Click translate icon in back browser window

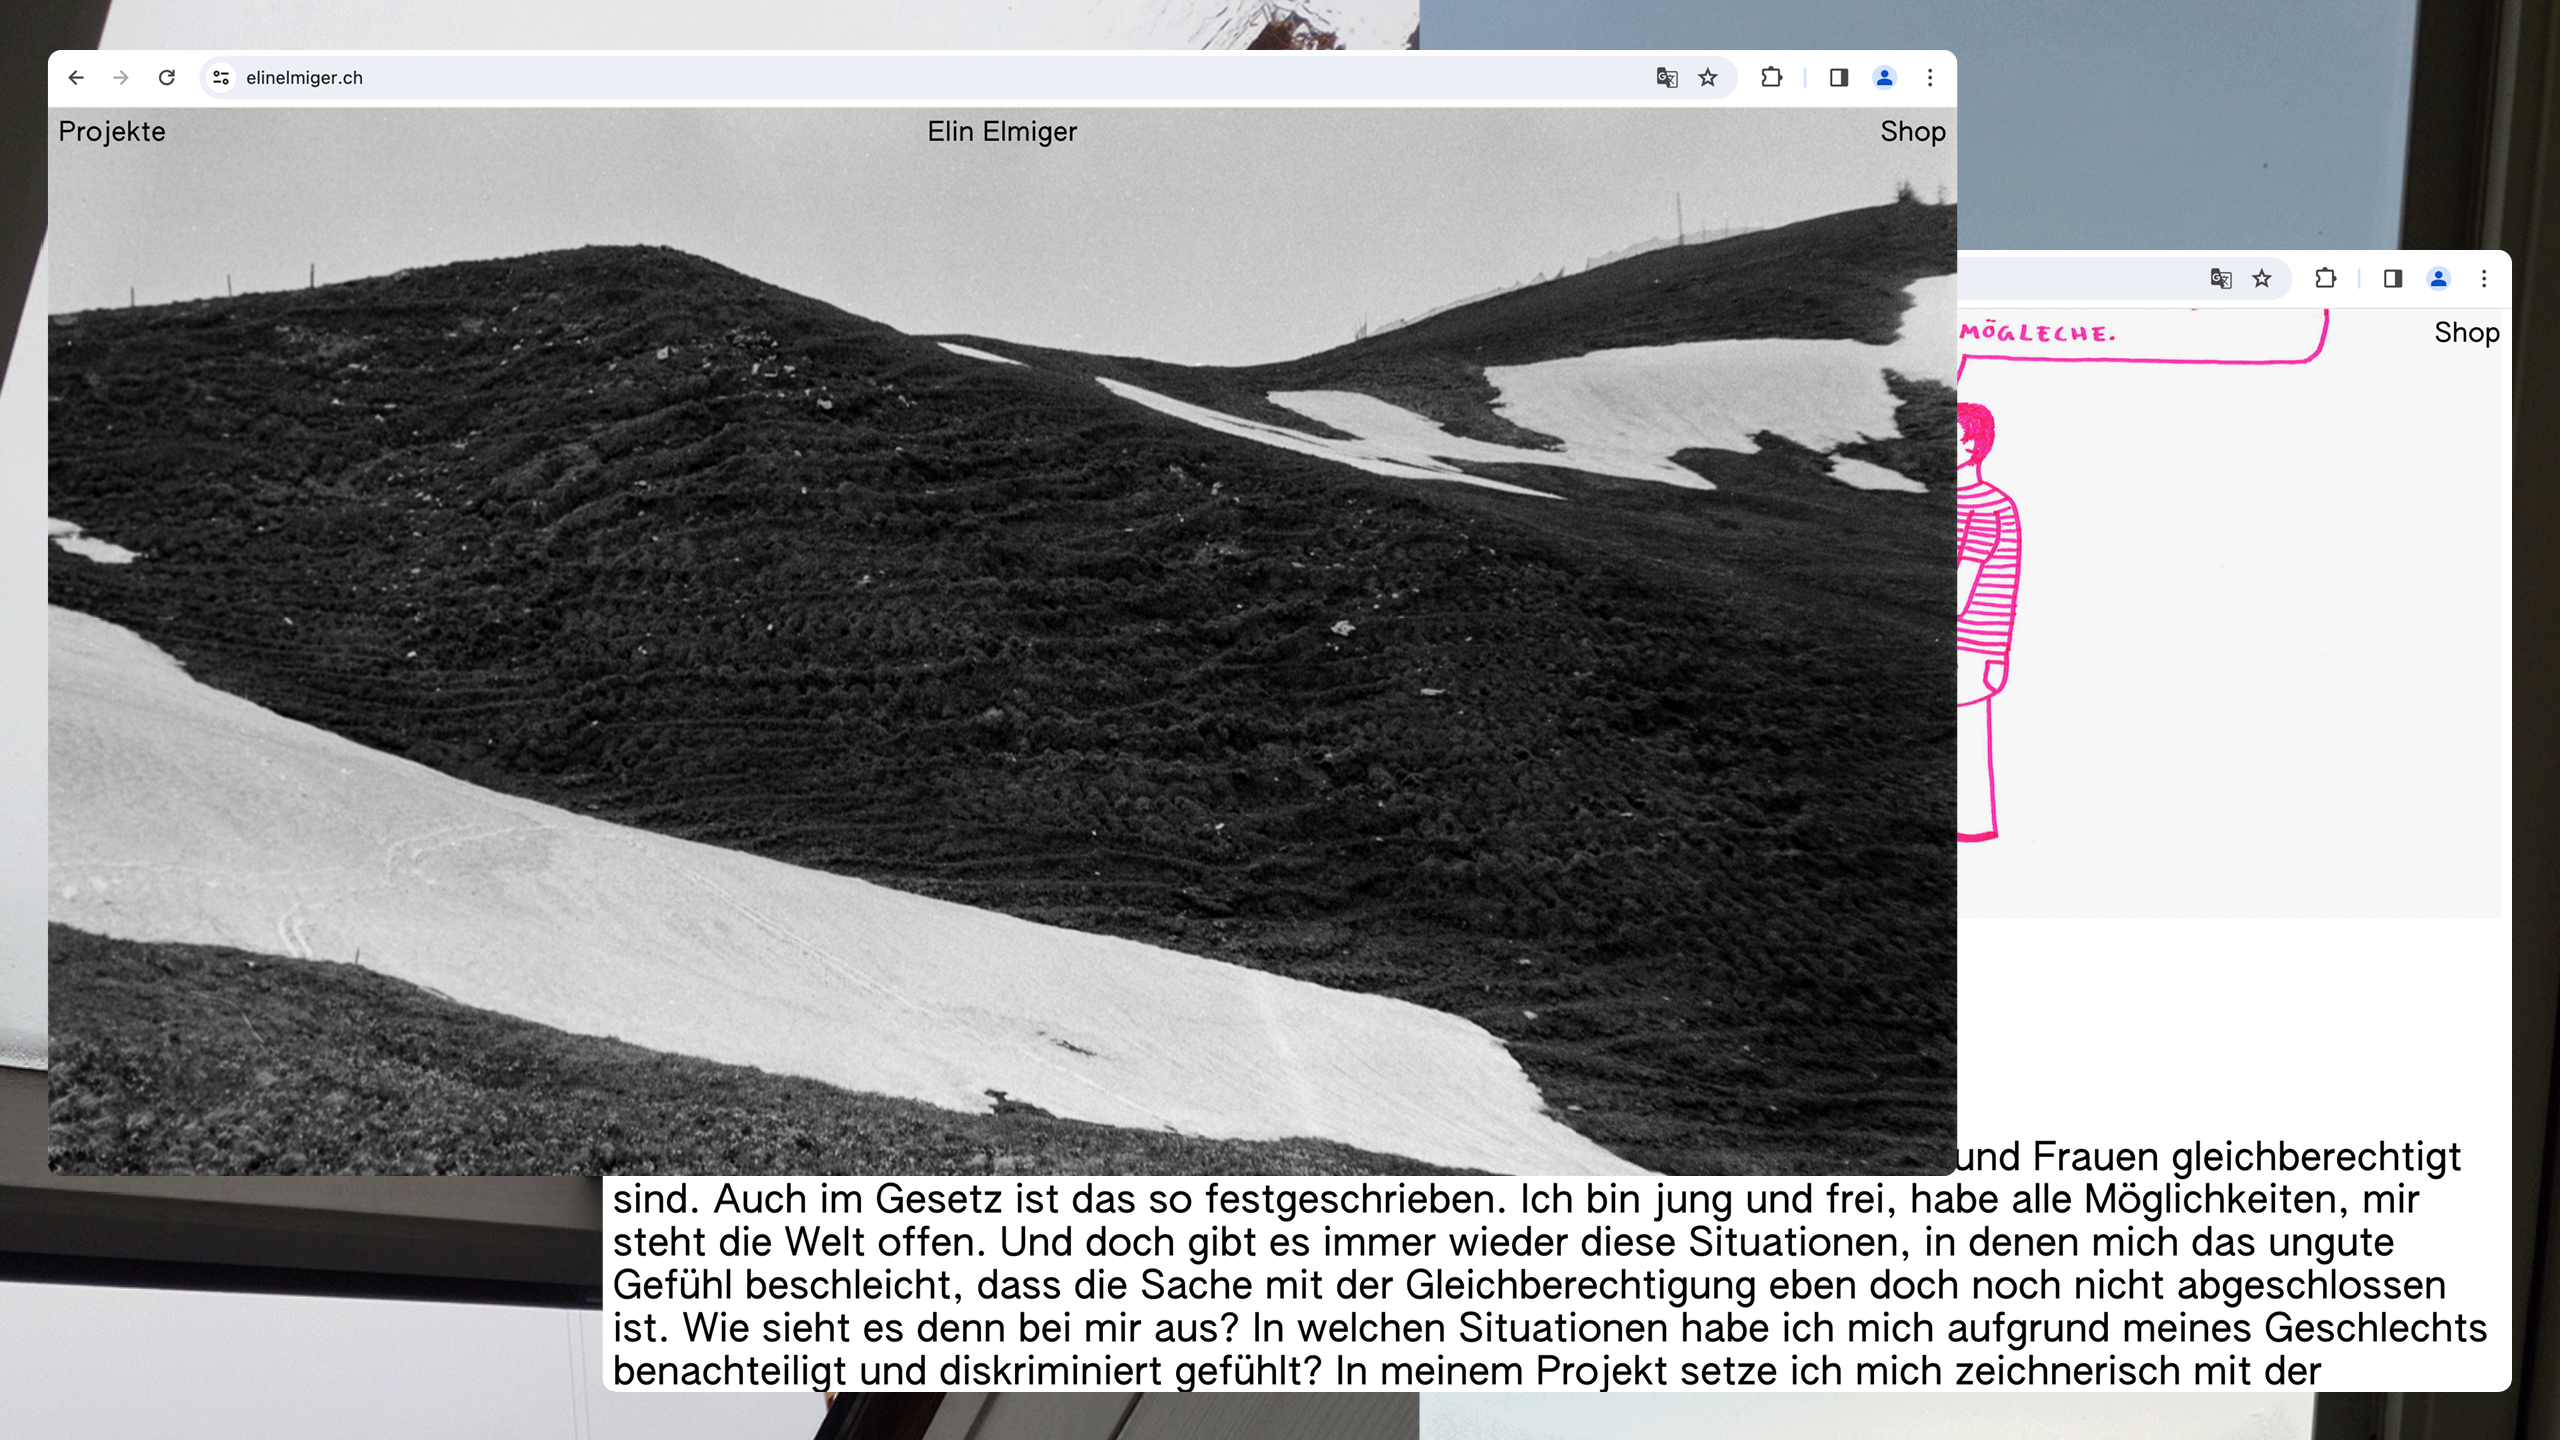tap(2220, 278)
